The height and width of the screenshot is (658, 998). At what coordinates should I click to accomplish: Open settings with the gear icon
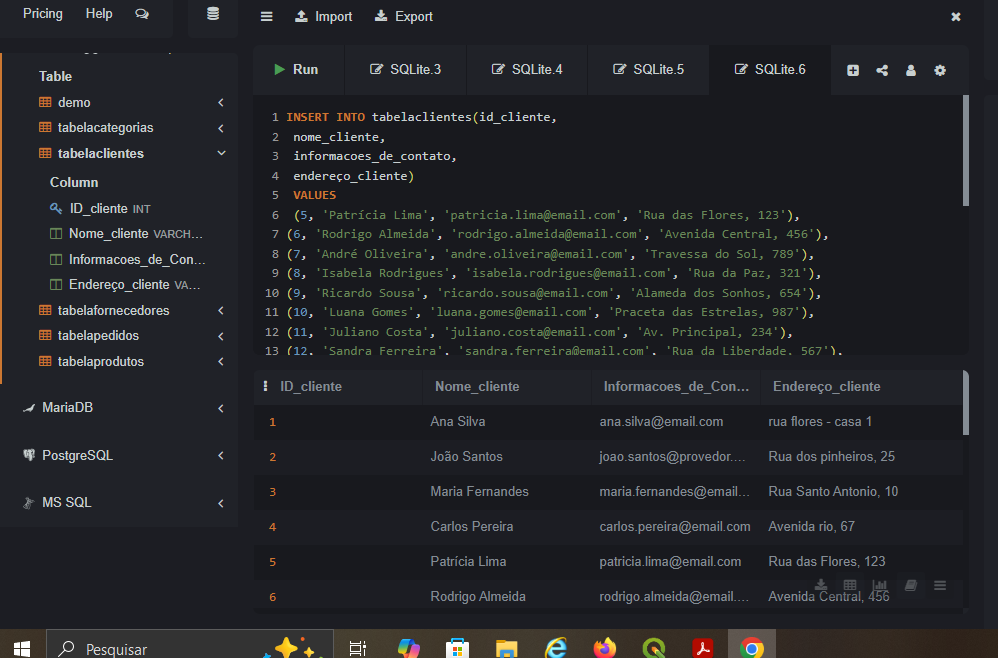[x=940, y=70]
